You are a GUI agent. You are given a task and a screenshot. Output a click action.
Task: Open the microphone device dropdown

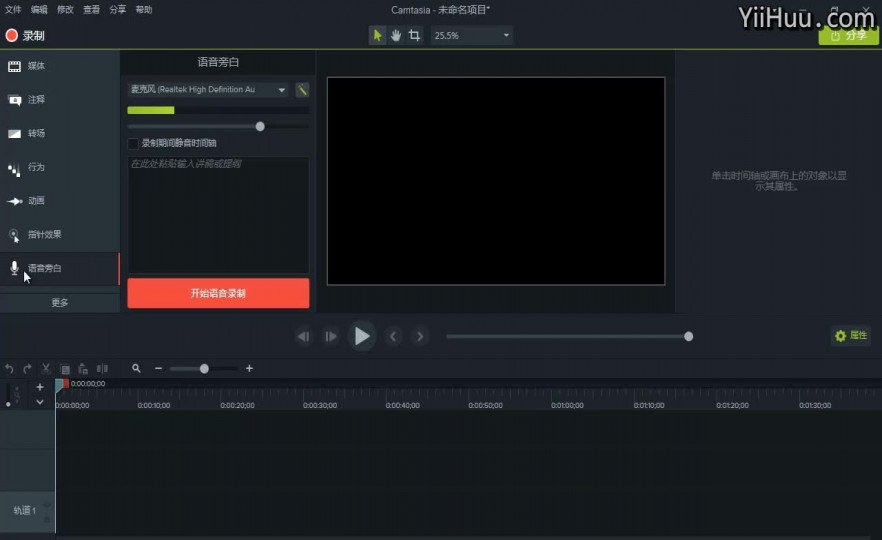[208, 89]
